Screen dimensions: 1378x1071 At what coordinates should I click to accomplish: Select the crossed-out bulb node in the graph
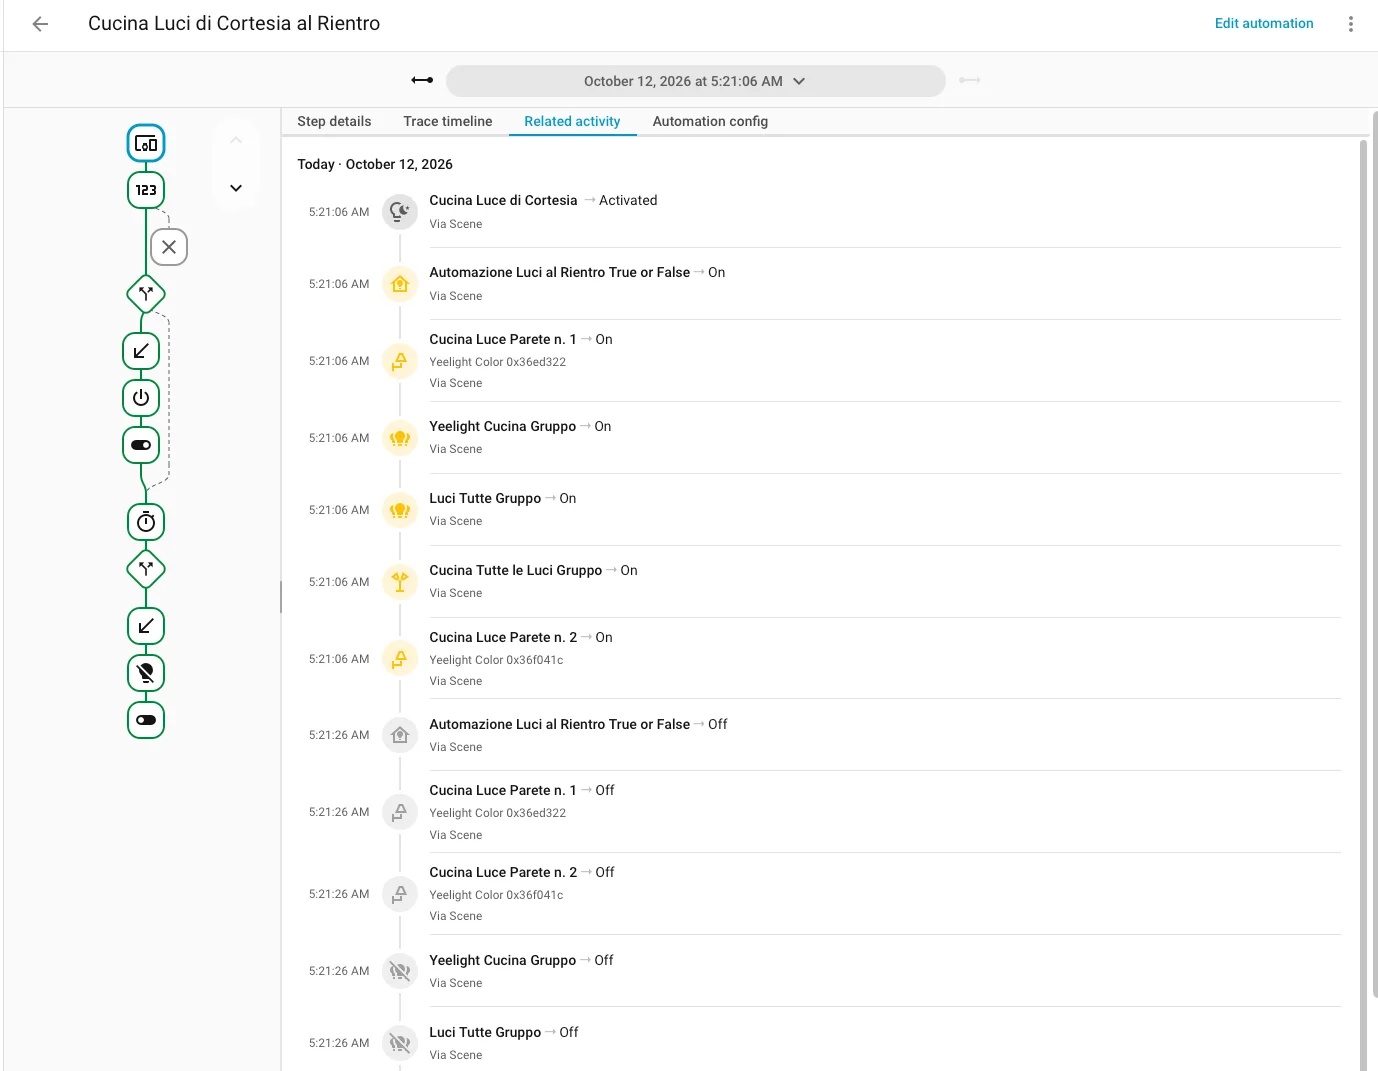click(x=146, y=673)
